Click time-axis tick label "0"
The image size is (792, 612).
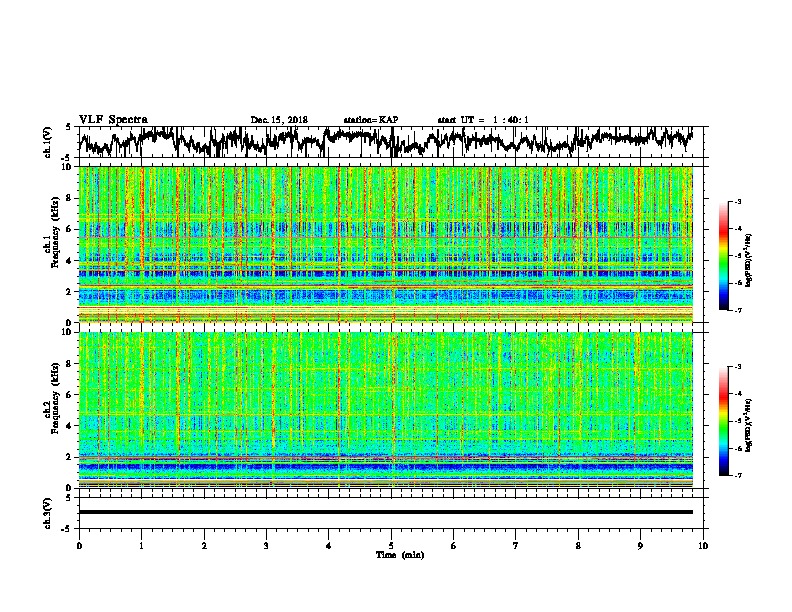click(x=79, y=546)
